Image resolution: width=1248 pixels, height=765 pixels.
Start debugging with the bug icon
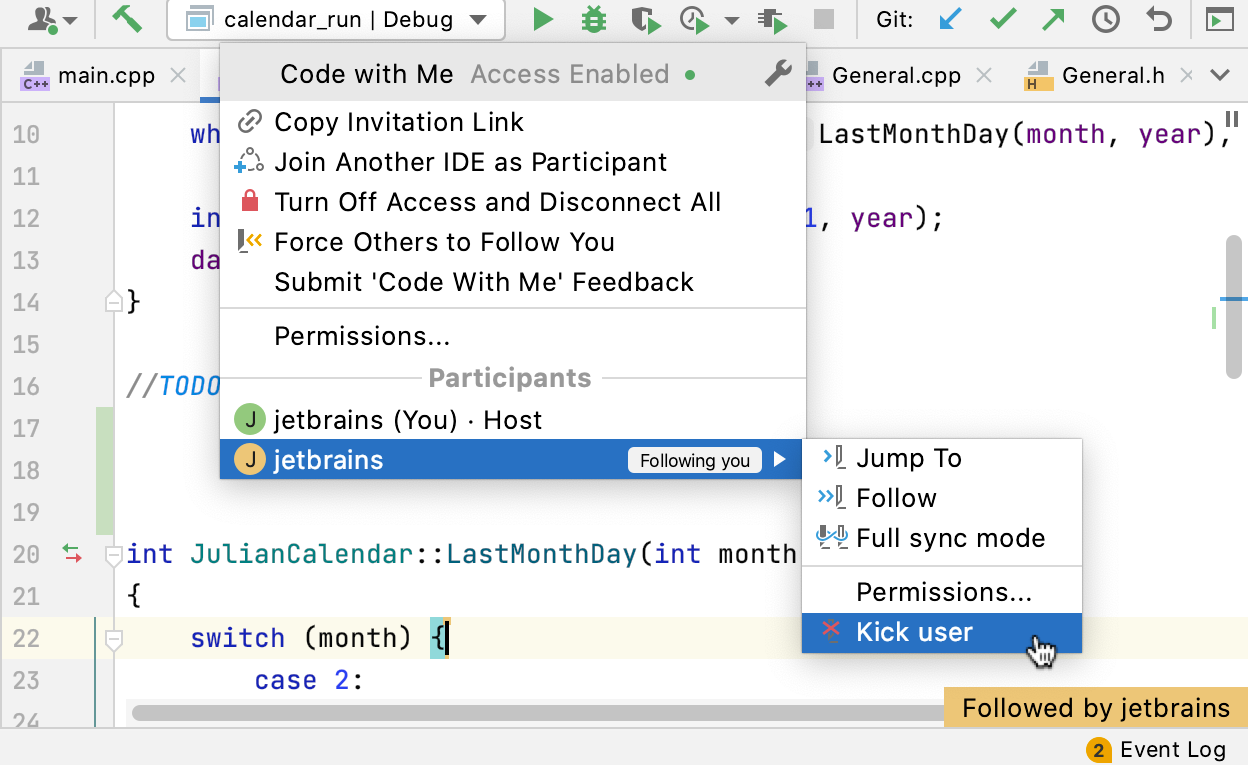pyautogui.click(x=594, y=19)
